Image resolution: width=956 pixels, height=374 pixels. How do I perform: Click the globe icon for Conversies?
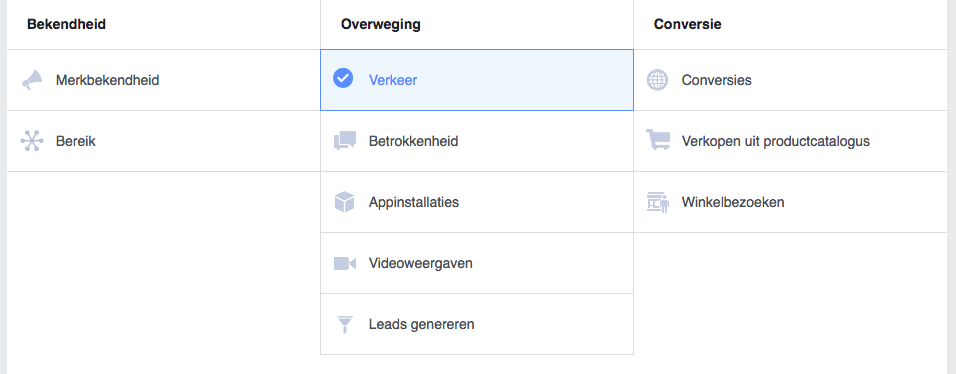click(657, 80)
